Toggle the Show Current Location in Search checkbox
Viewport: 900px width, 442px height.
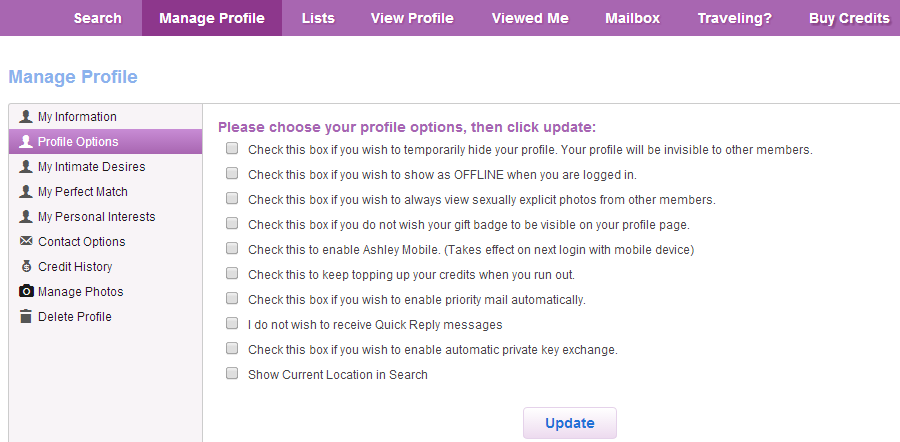tap(232, 374)
